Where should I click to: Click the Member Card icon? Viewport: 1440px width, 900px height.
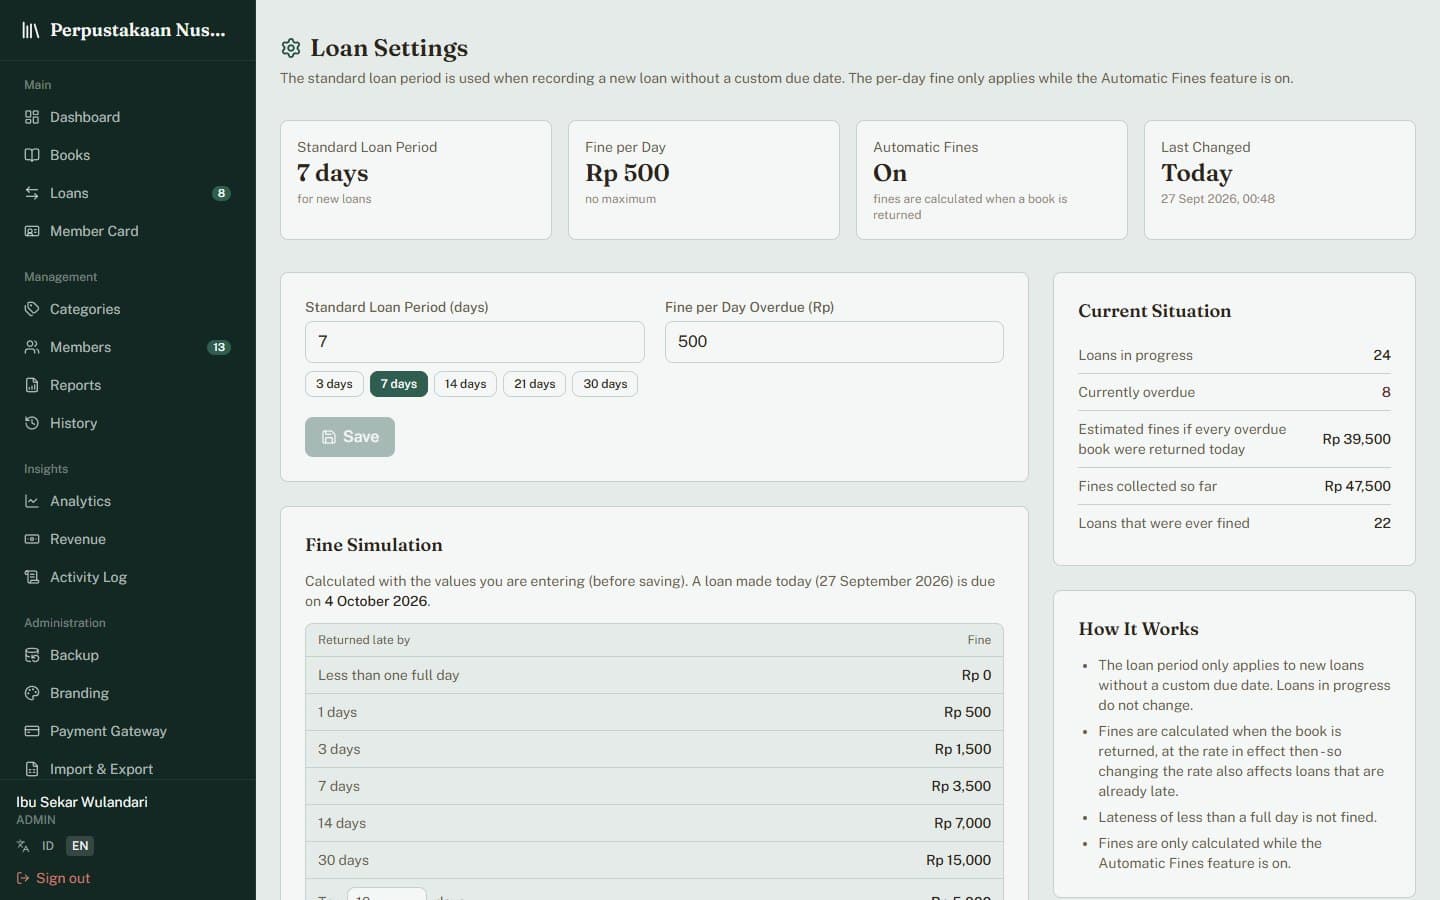[32, 231]
